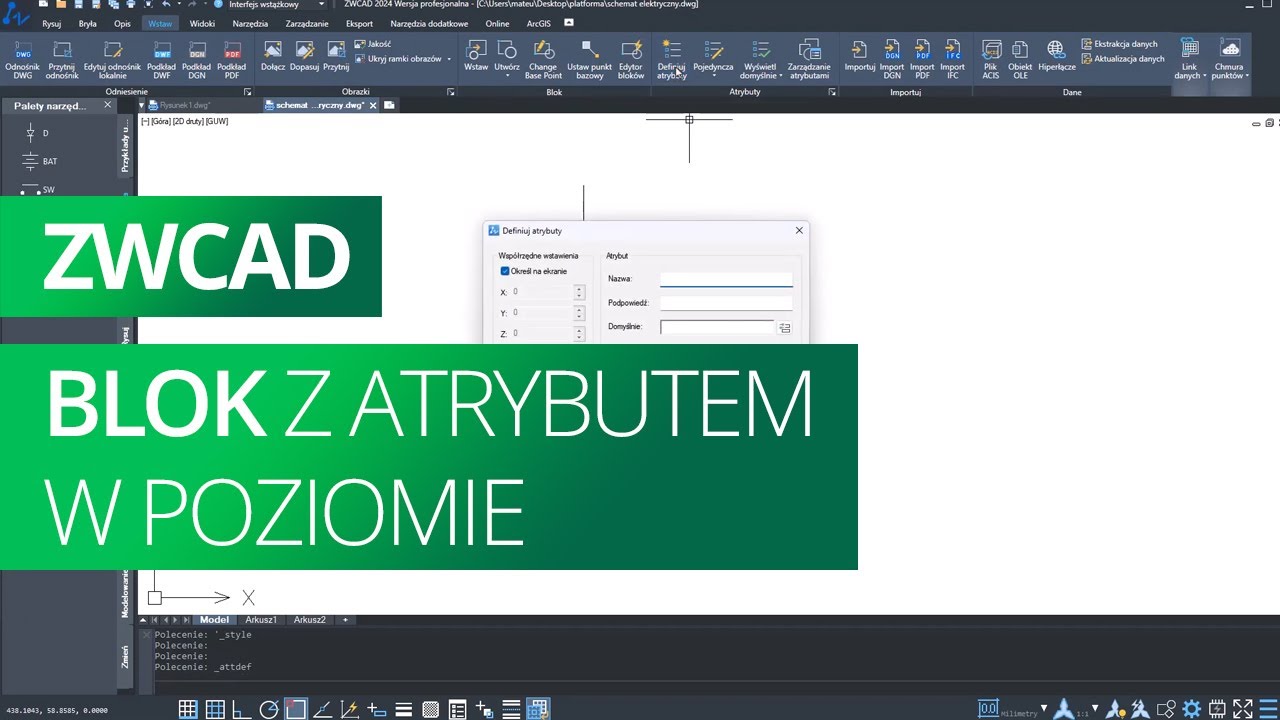
Task: Click the insert field button beside Domyślnie
Action: click(785, 328)
